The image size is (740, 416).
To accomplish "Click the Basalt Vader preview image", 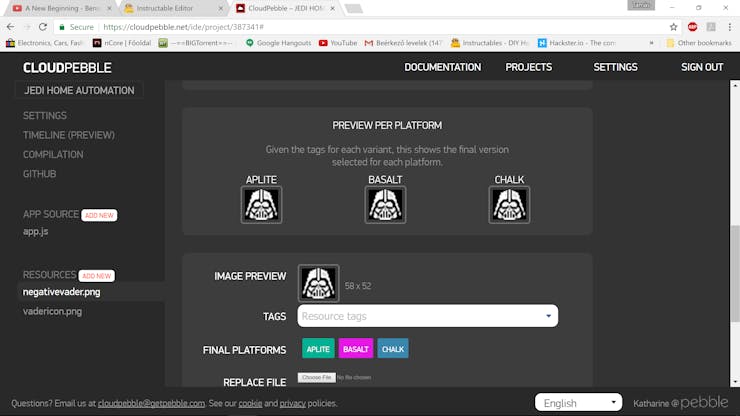I will [x=385, y=204].
